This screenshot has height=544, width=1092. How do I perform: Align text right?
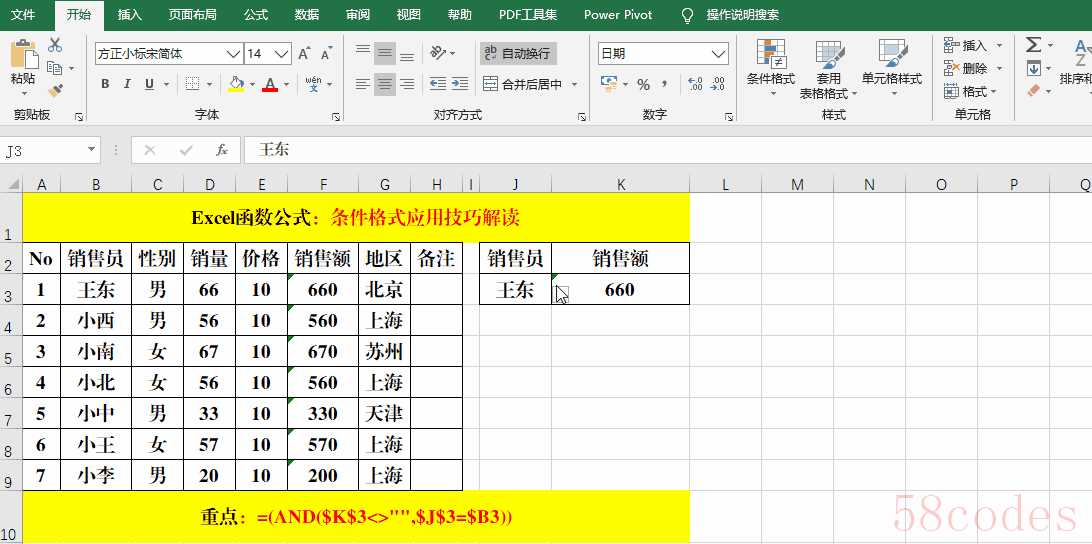[407, 84]
